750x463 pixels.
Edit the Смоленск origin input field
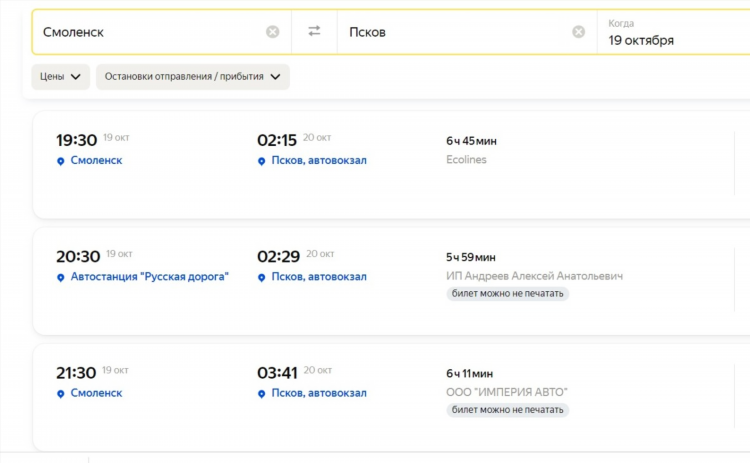153,32
